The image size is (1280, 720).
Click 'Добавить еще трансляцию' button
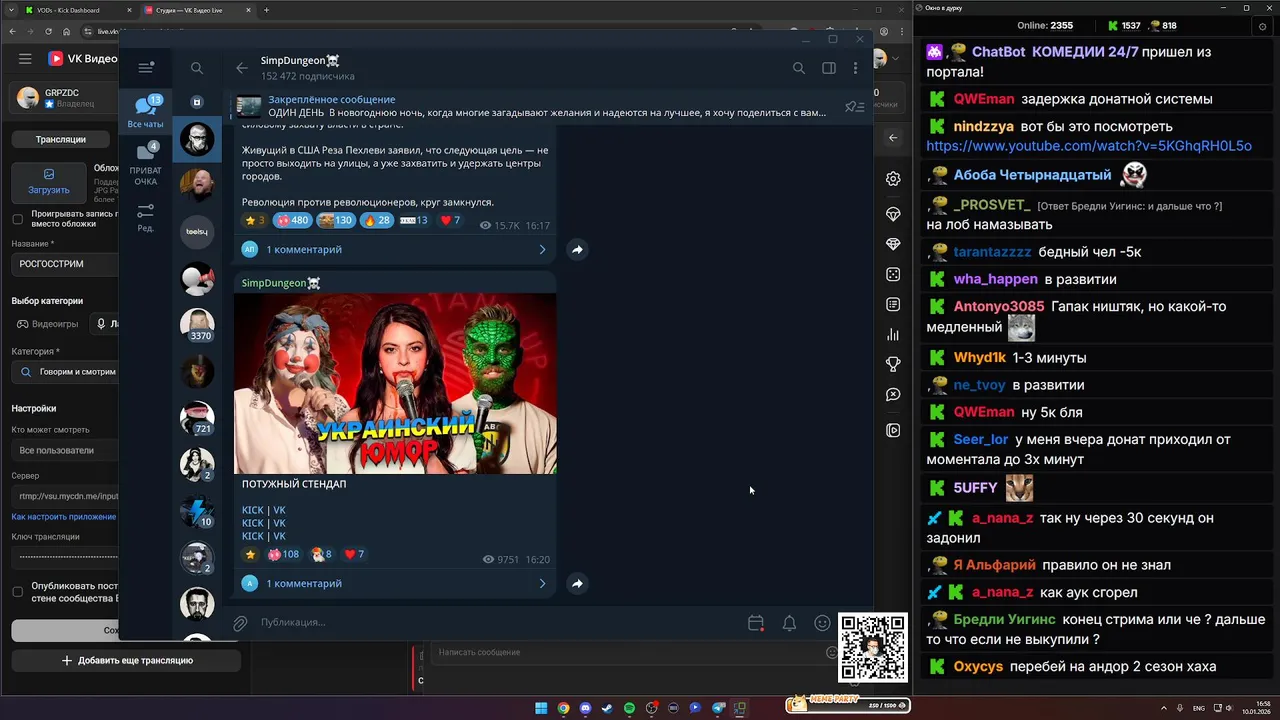[x=126, y=660]
